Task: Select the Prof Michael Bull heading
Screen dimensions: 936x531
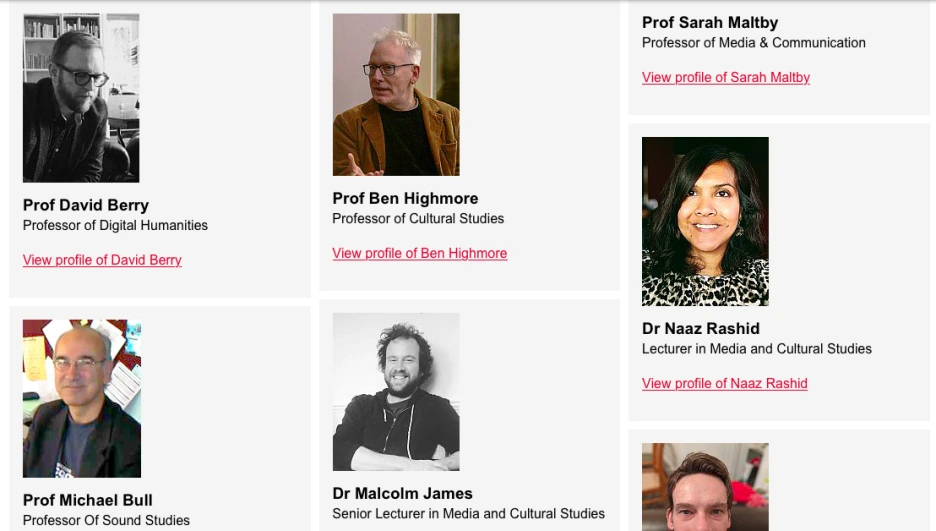Action: (88, 500)
